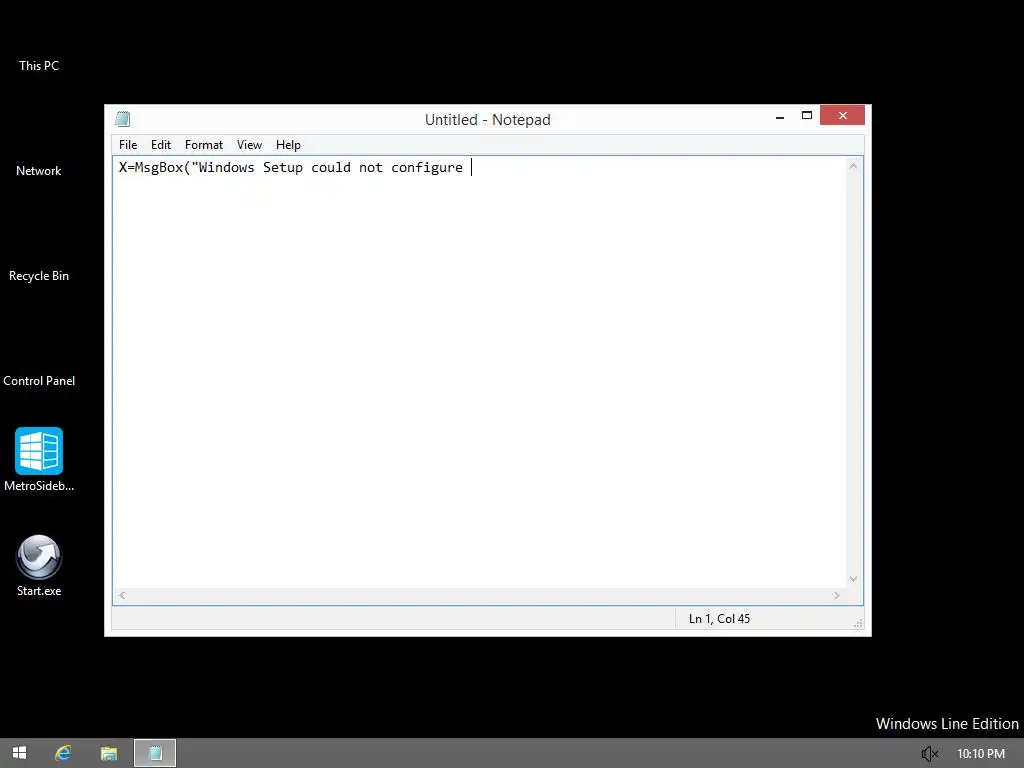1024x768 pixels.
Task: Open the View menu
Action: point(249,145)
